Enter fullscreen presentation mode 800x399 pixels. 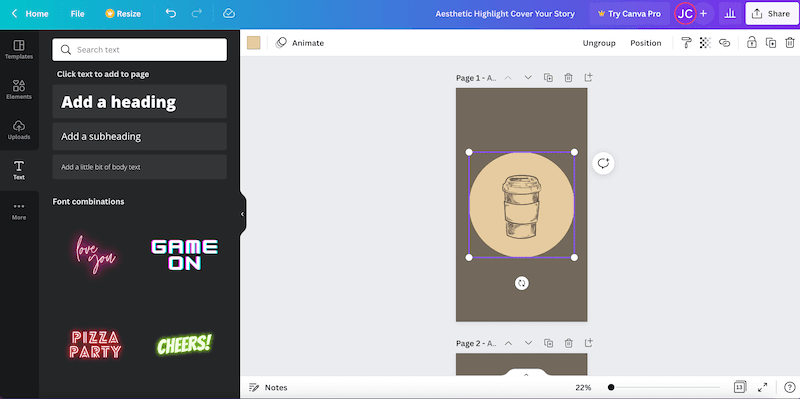[x=762, y=388]
